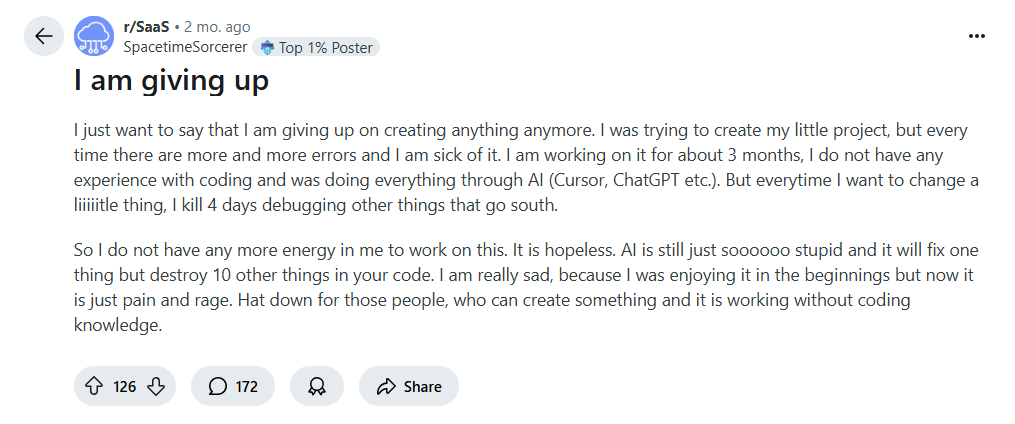Open SpacetimeSorcerer's user profile
1015x424 pixels.
point(185,47)
